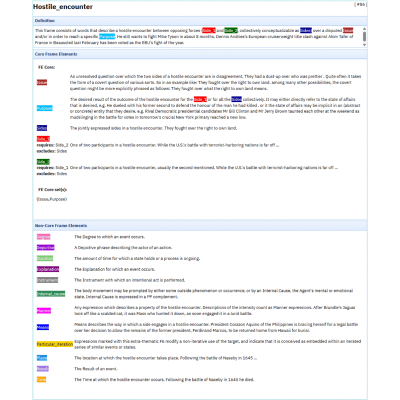The width and height of the screenshot is (400, 400).
Task: Click the definition box scroll down arrow
Action: [x=364, y=45]
